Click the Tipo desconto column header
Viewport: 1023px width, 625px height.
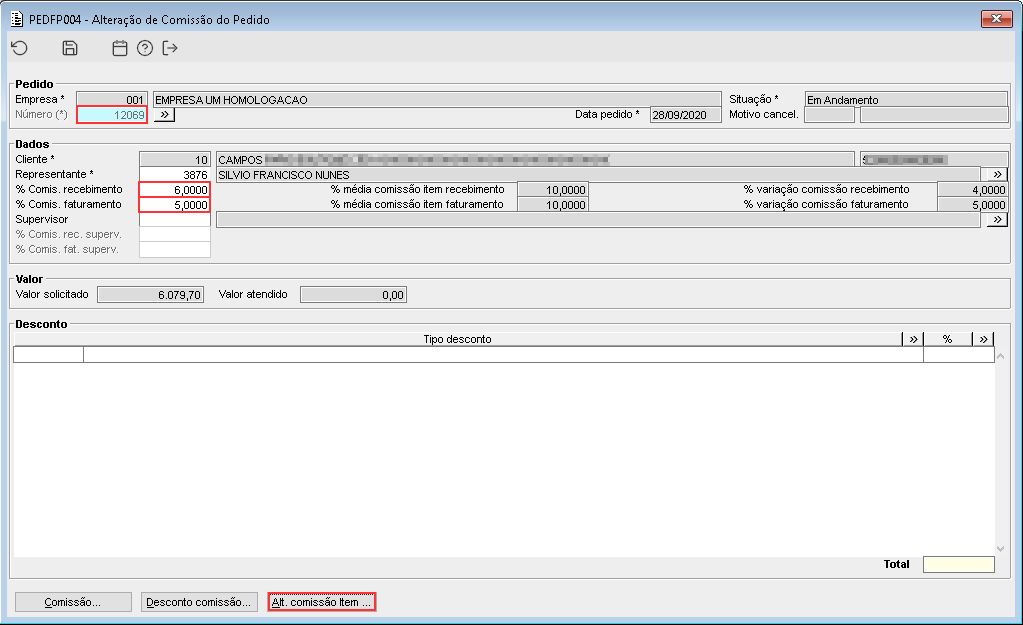pyautogui.click(x=457, y=339)
